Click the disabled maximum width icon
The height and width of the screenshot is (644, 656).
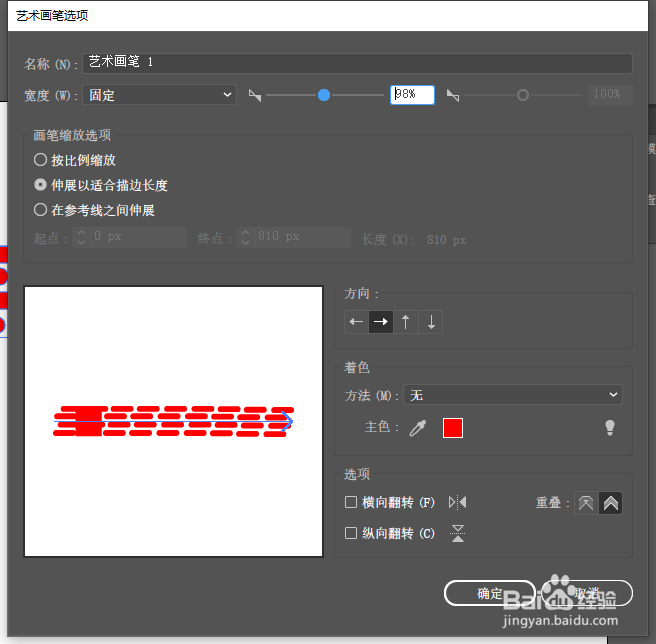[x=453, y=95]
